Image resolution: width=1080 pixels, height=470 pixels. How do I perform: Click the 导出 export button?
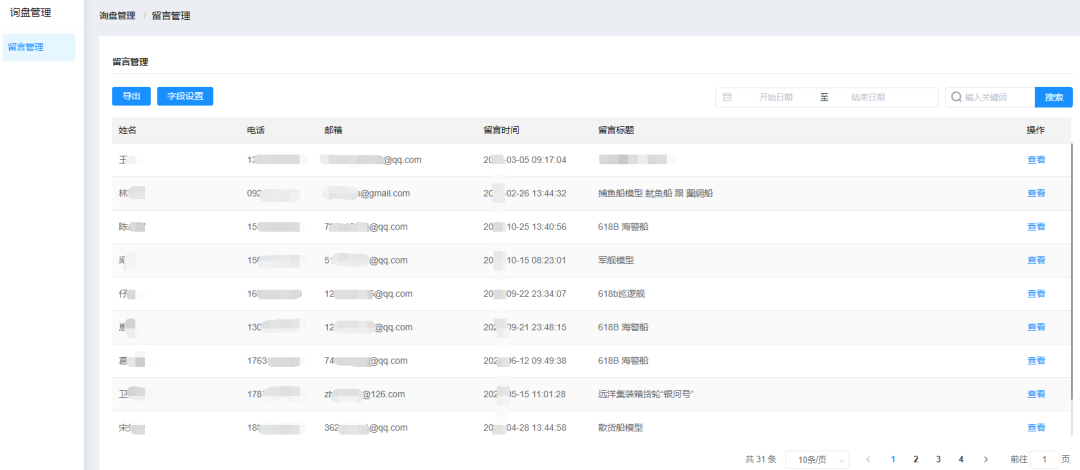point(131,96)
